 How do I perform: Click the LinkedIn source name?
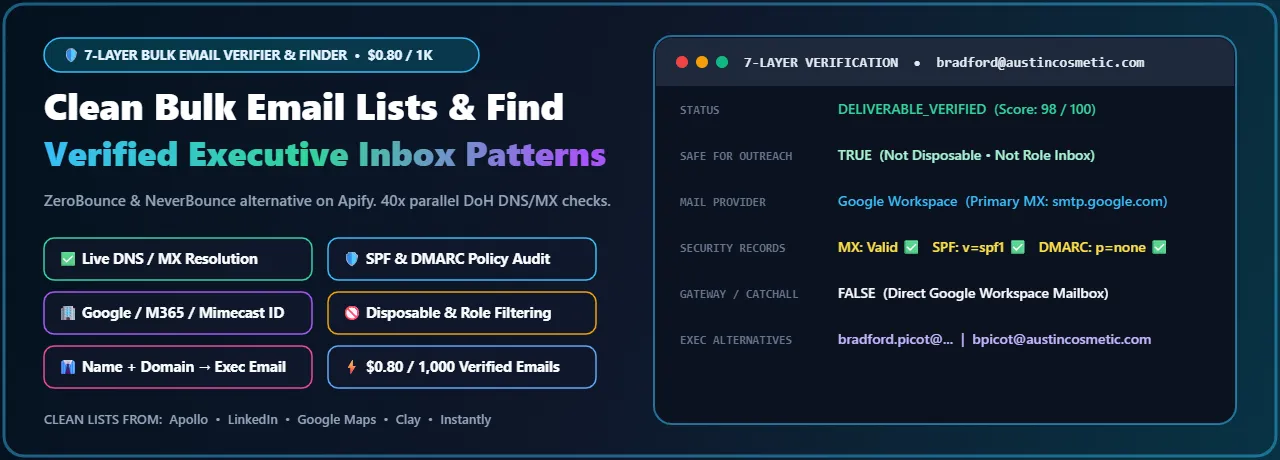[252, 420]
